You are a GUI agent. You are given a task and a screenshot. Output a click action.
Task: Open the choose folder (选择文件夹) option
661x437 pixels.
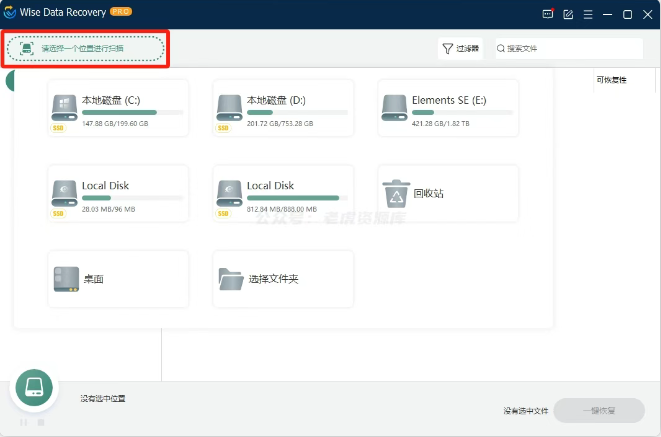[283, 279]
